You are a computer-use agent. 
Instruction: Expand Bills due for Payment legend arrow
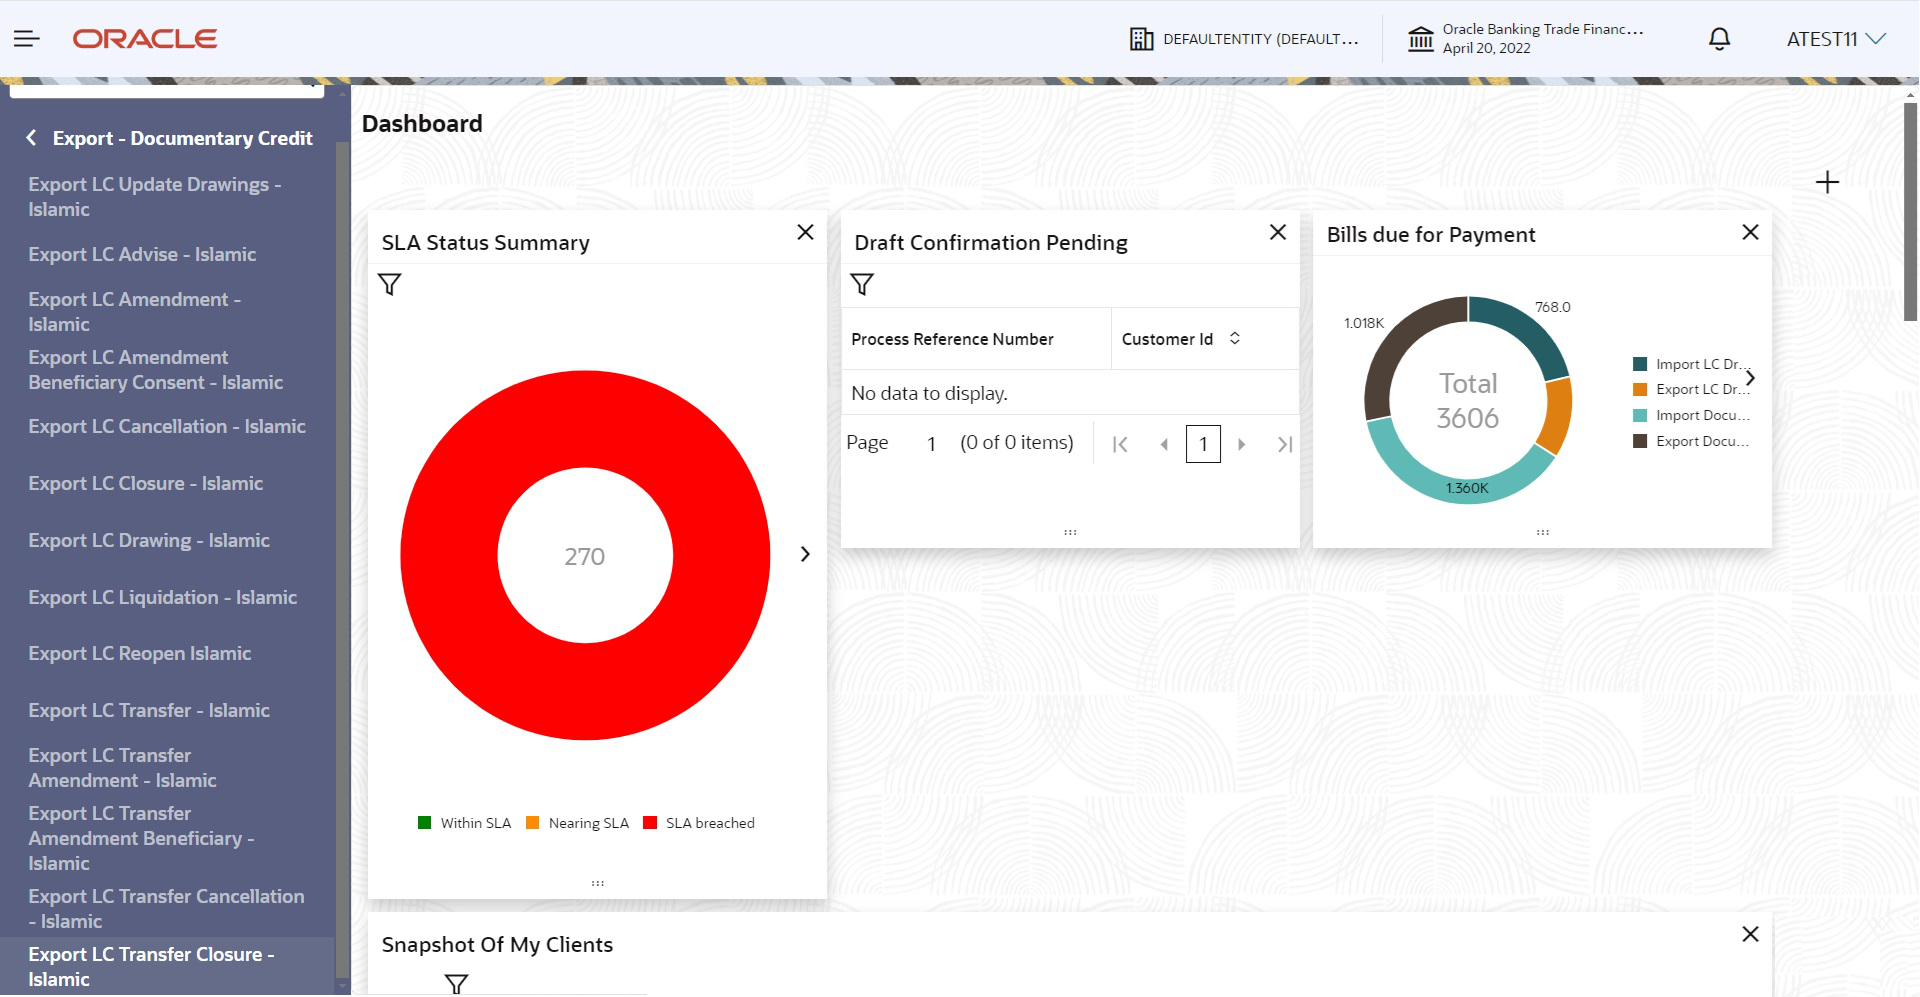(x=1750, y=378)
